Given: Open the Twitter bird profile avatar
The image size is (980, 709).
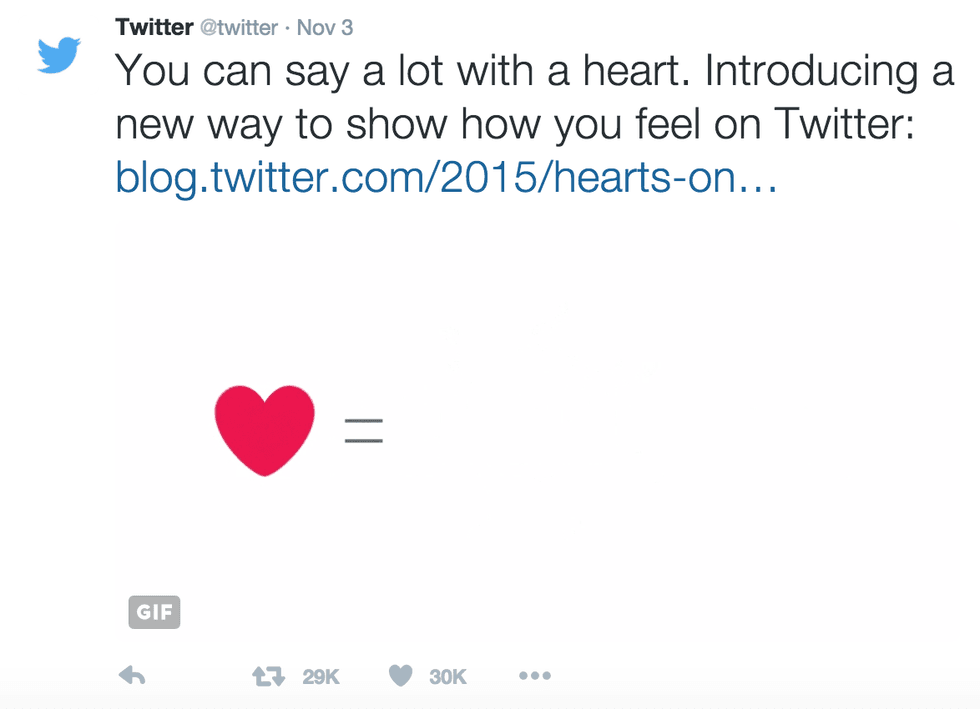Looking at the screenshot, I should point(58,55).
